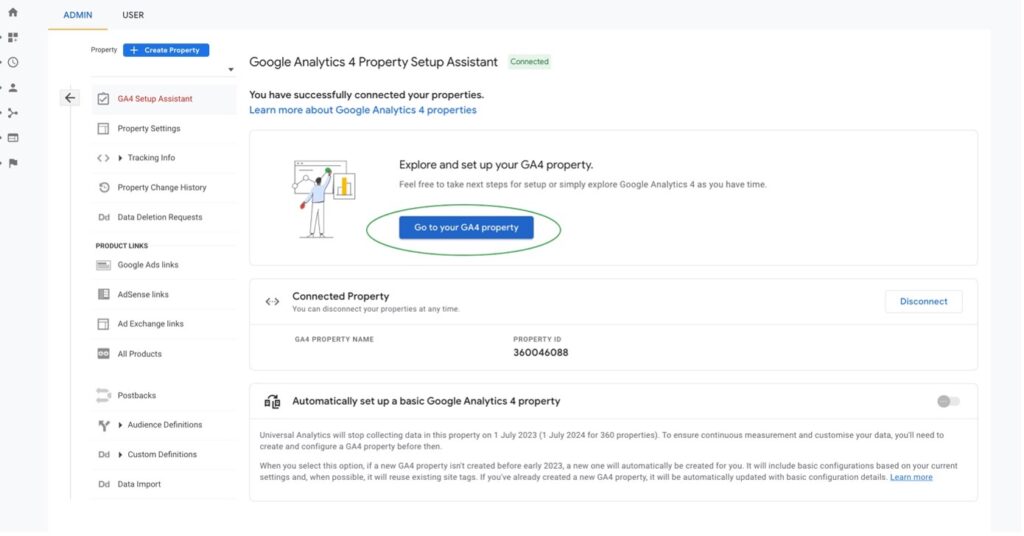1024x536 pixels.
Task: Open the Realtime clock icon in sidebar
Action: pos(13,62)
